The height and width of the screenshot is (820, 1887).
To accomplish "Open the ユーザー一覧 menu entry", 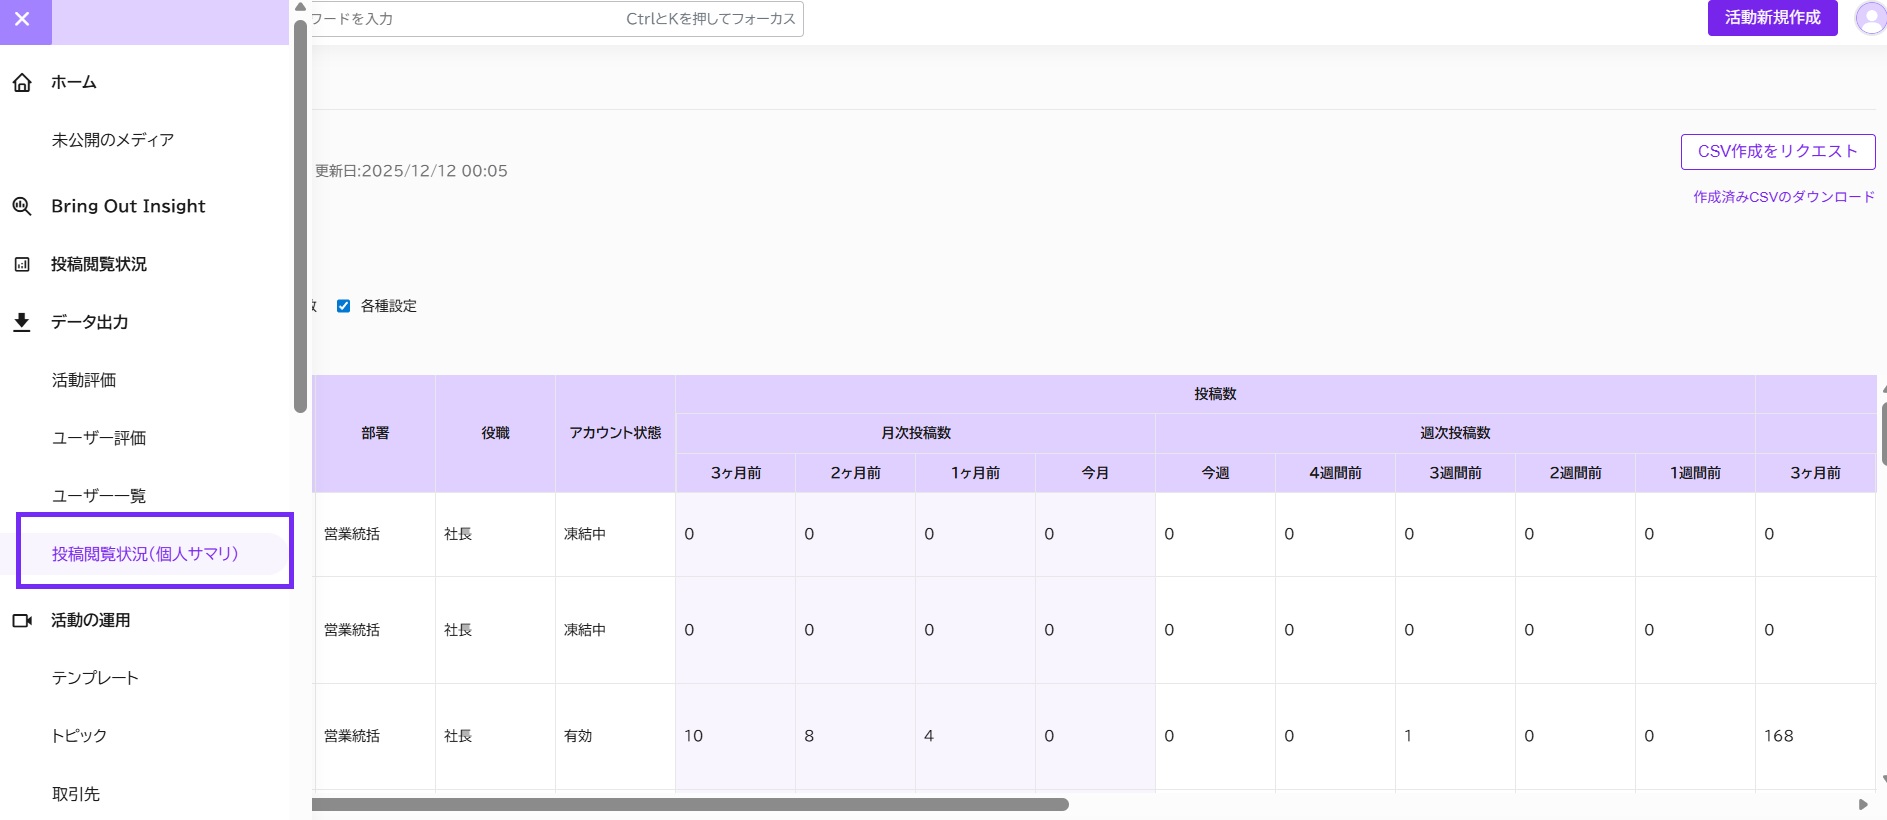I will [99, 496].
